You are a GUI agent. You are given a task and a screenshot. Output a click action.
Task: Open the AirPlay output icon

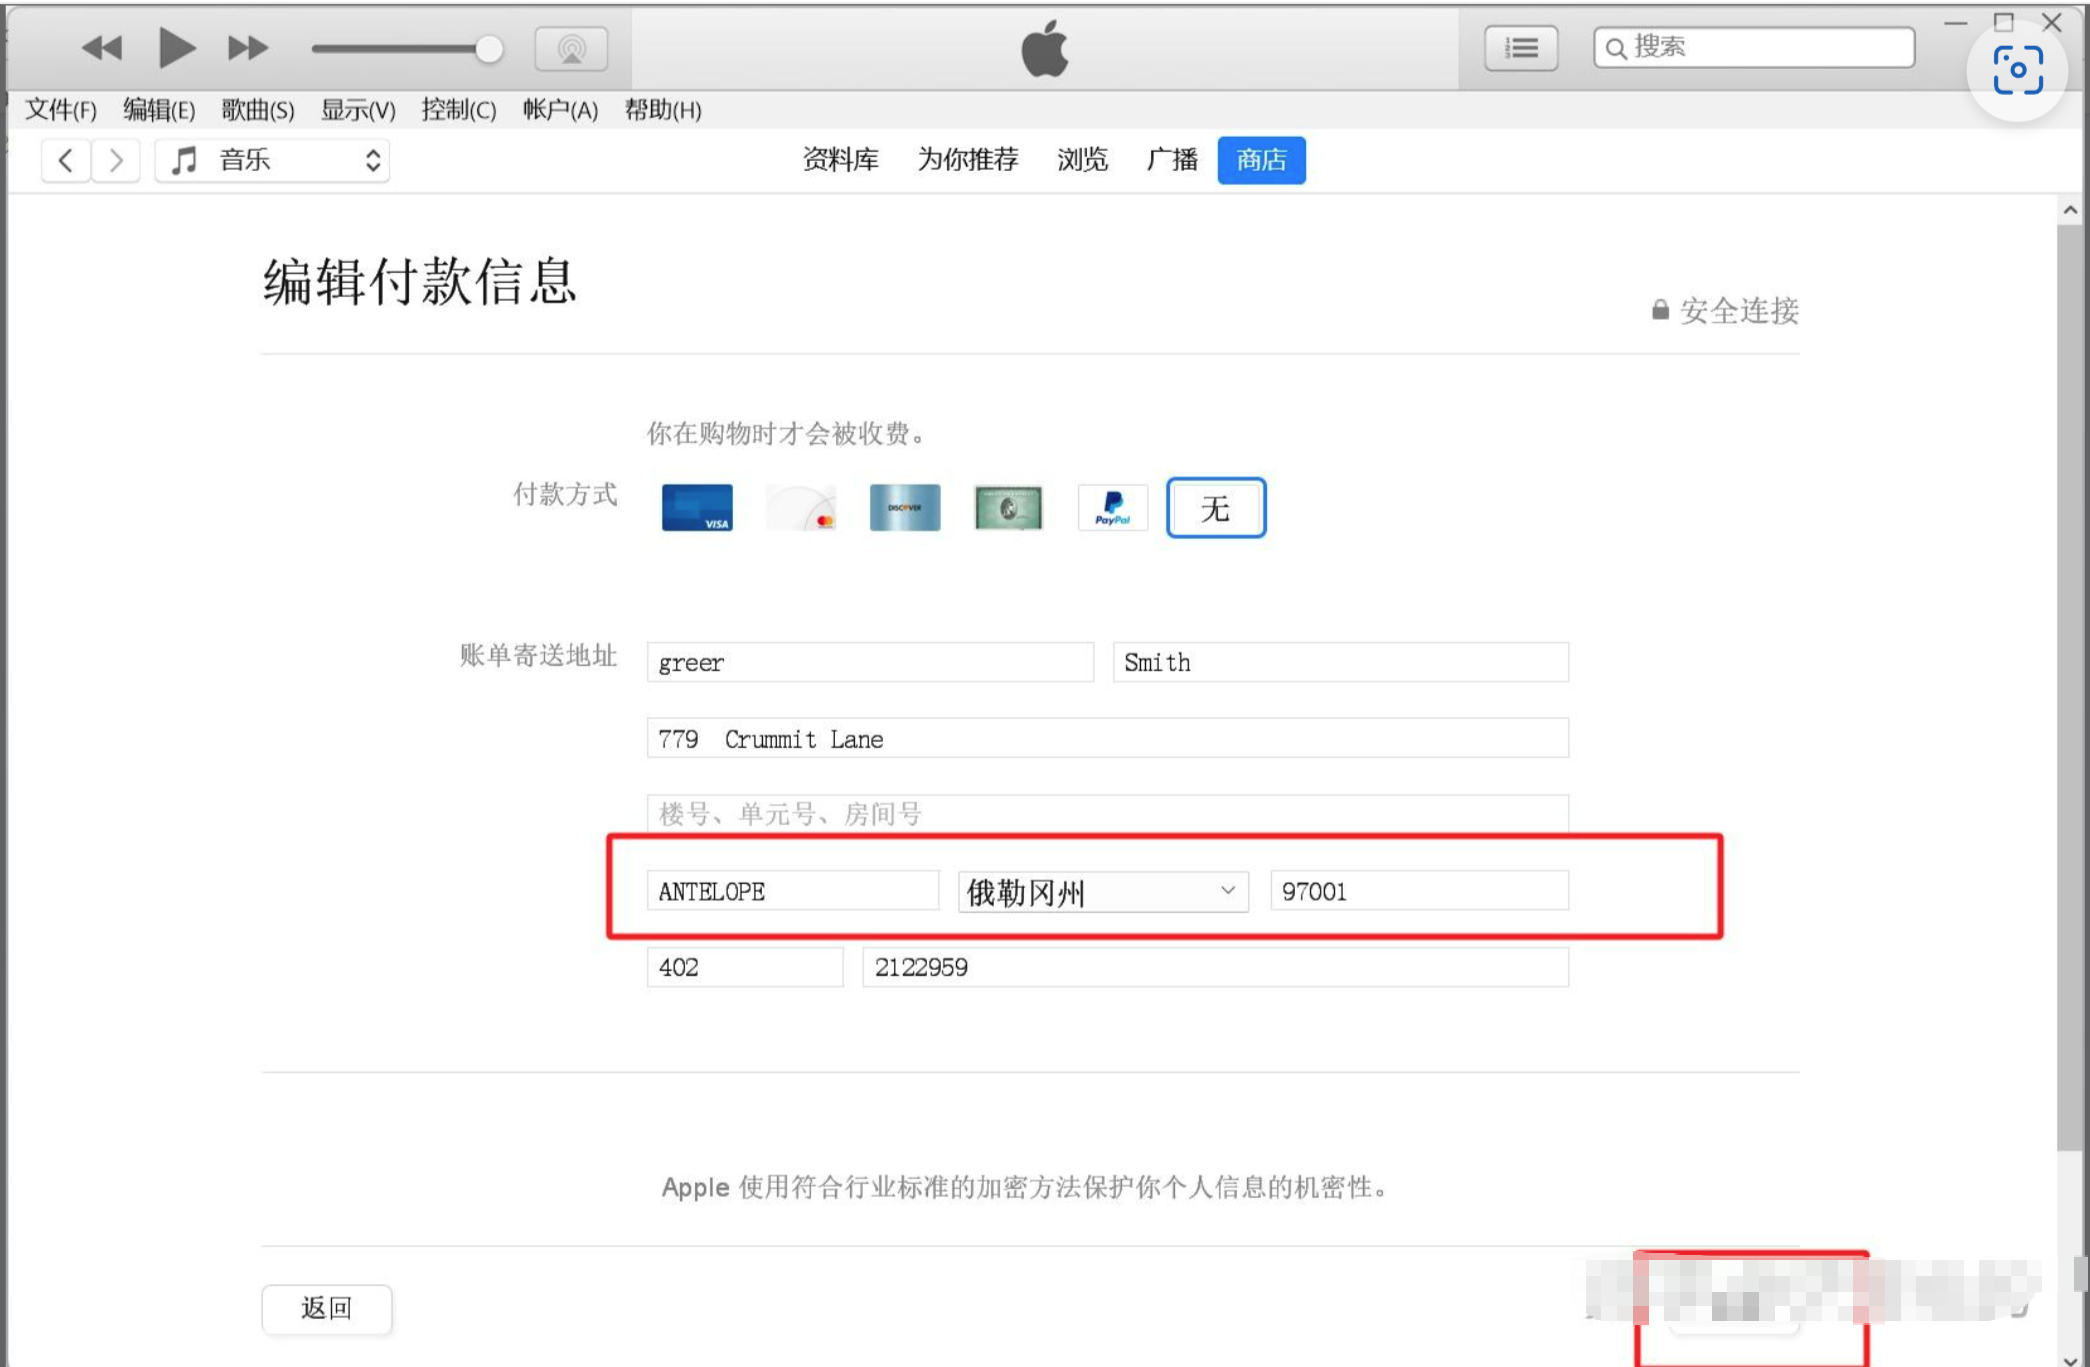point(572,48)
